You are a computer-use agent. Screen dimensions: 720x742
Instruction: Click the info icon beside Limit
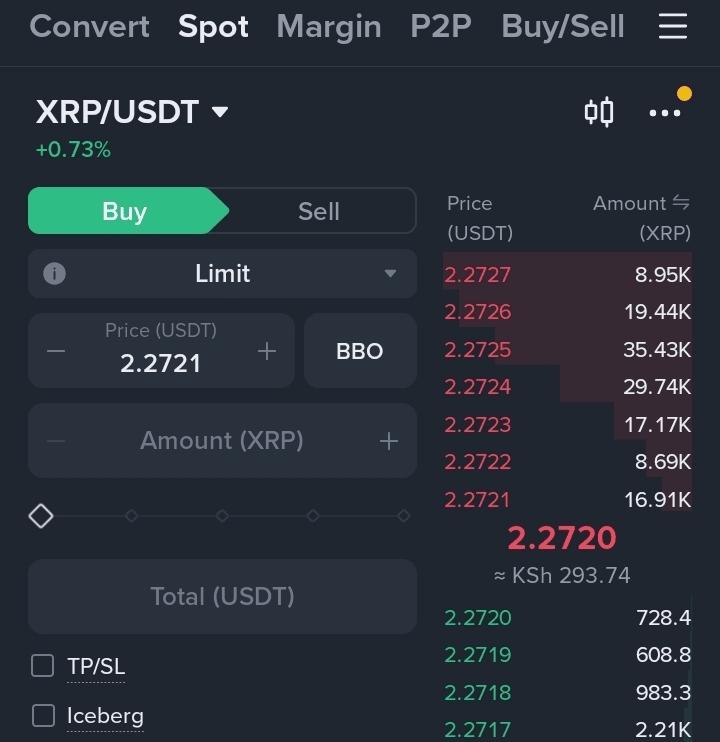click(55, 273)
